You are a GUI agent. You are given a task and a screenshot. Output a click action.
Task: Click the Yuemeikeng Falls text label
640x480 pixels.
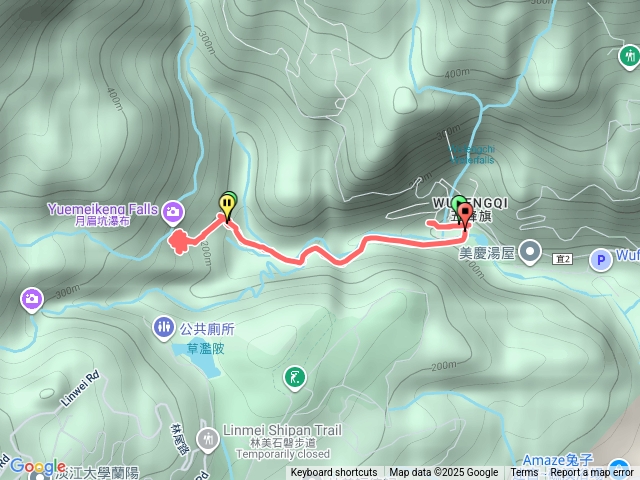point(102,209)
